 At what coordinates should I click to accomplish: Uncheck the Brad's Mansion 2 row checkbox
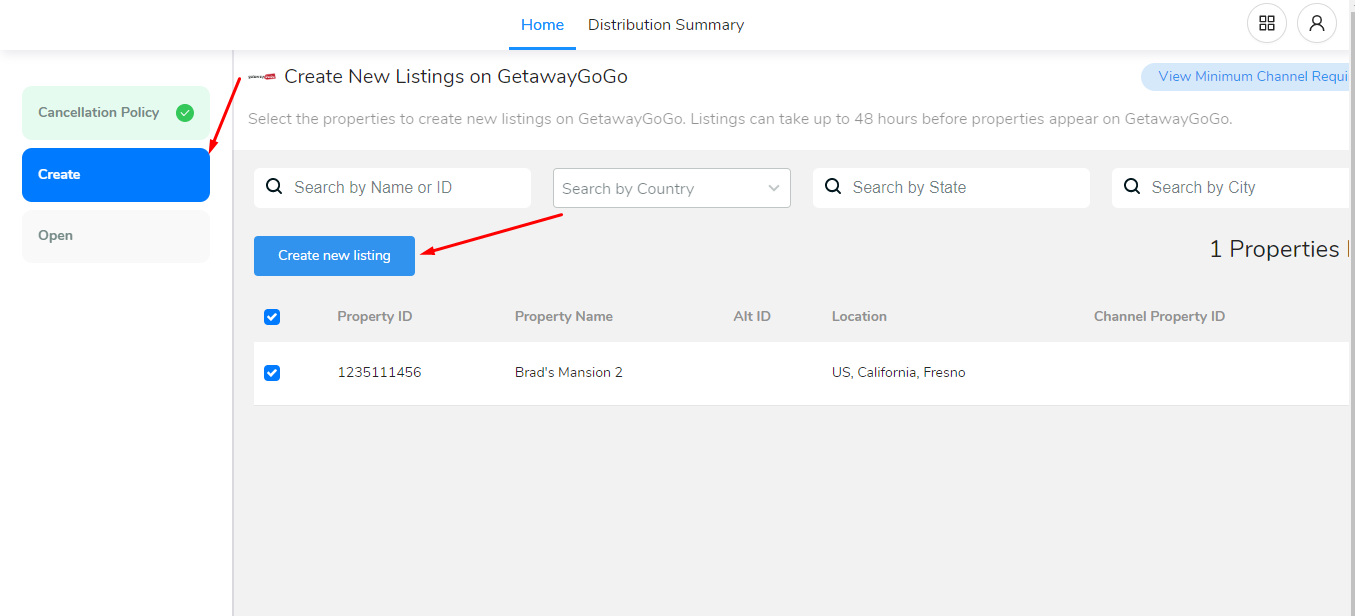[x=272, y=373]
